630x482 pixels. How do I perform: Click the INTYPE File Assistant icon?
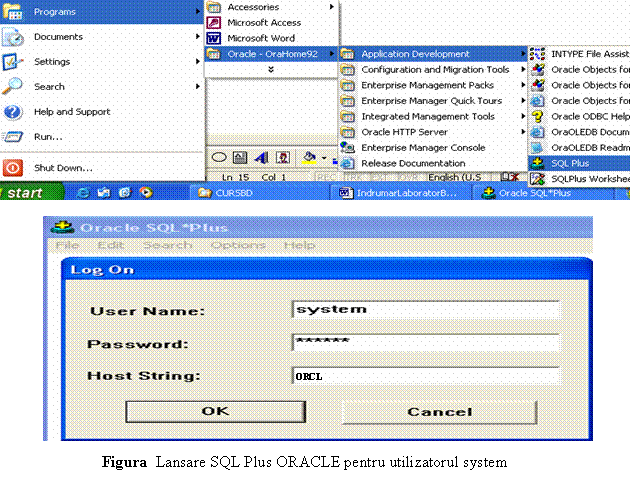coord(538,54)
